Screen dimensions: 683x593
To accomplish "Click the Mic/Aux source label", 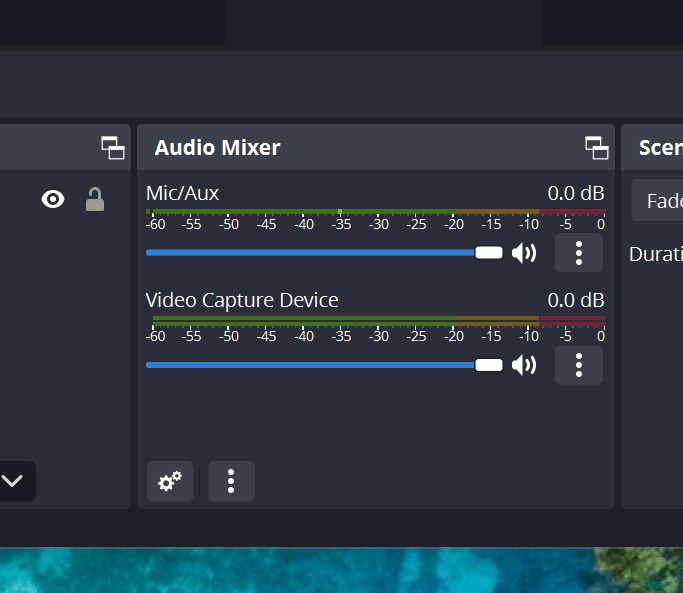I will click(183, 193).
